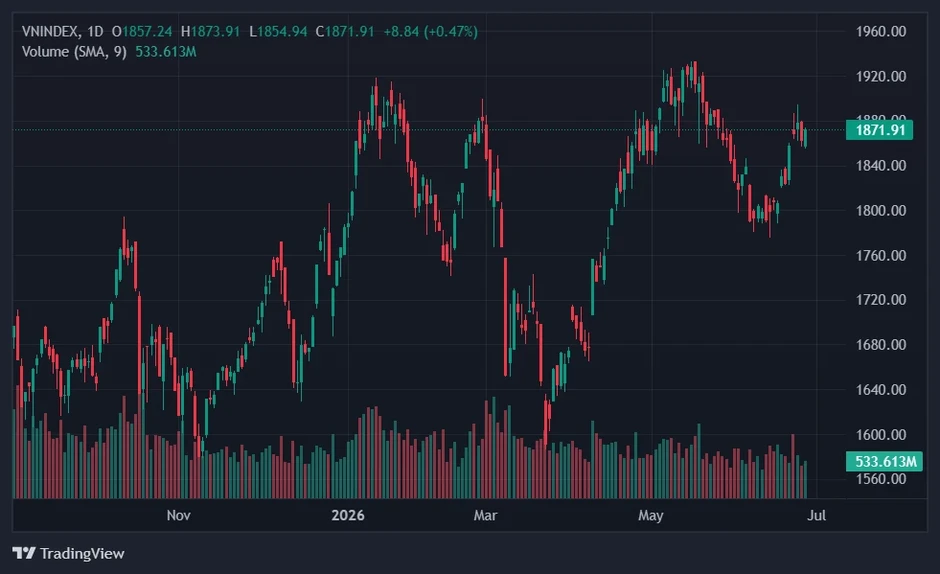Click the volume value 533.613M in legend

tap(165, 52)
